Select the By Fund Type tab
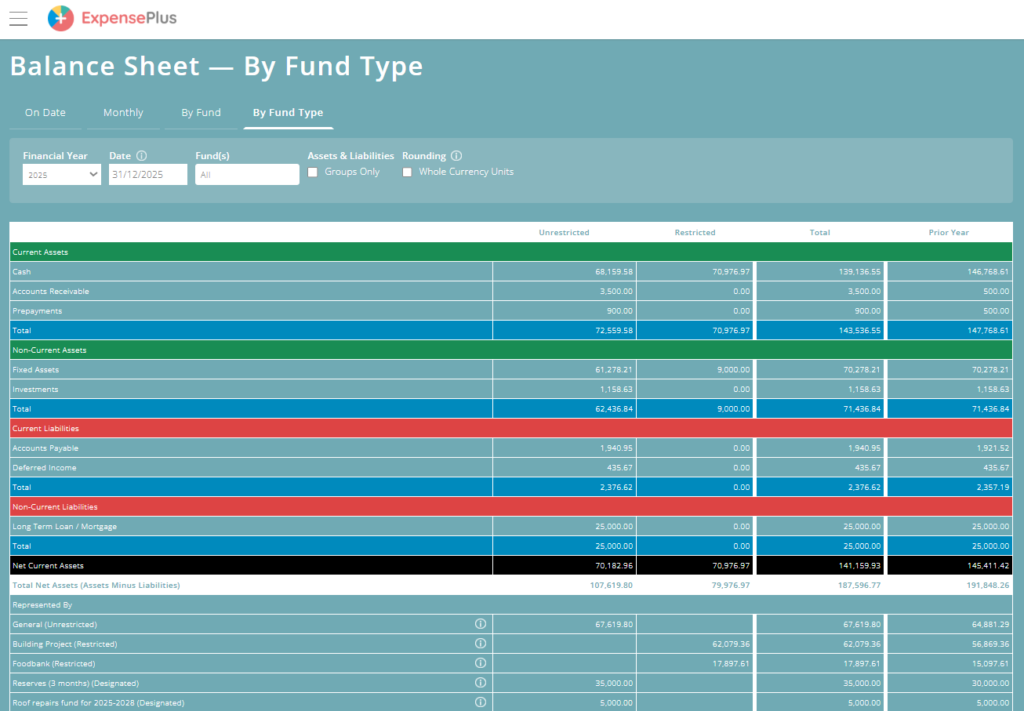The image size is (1024, 711). [x=288, y=113]
